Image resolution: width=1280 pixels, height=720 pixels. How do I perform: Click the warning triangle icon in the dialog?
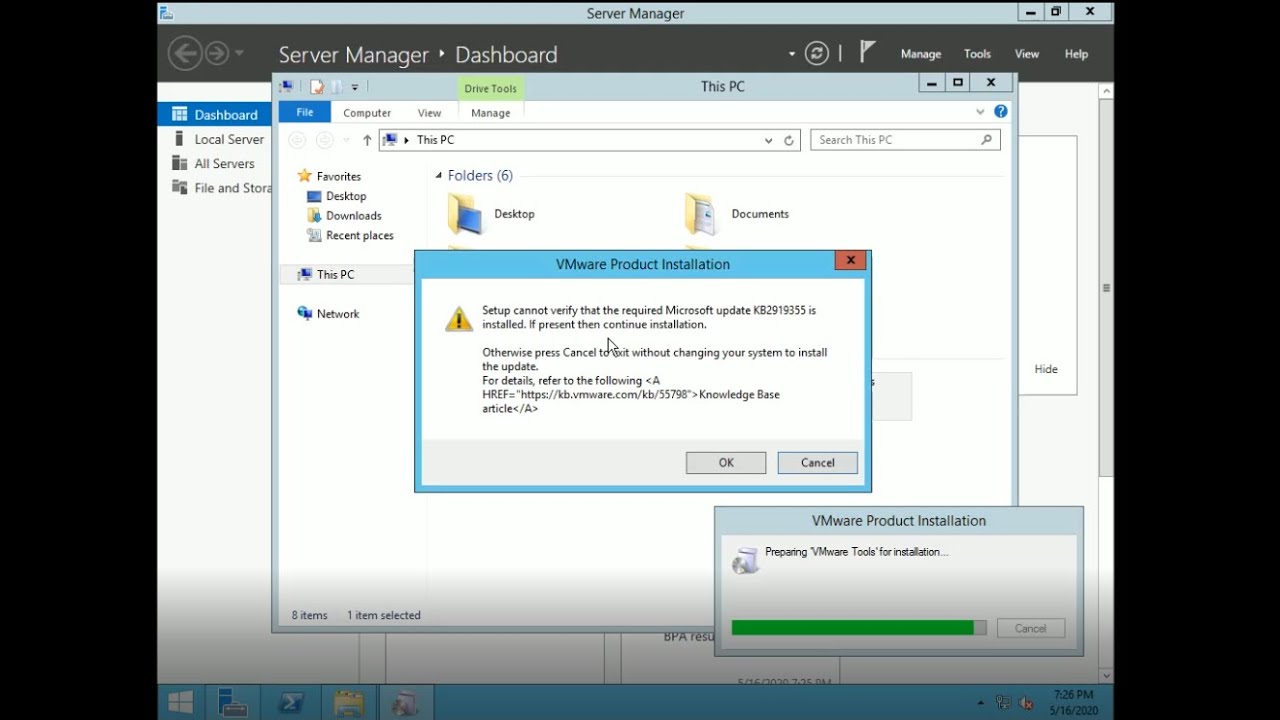tap(459, 319)
